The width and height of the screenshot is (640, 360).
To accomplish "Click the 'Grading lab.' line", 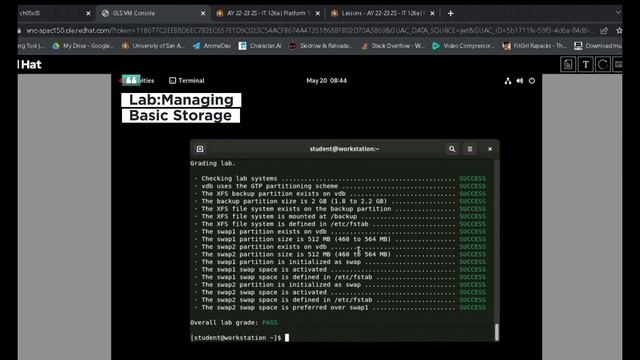I will [x=213, y=163].
